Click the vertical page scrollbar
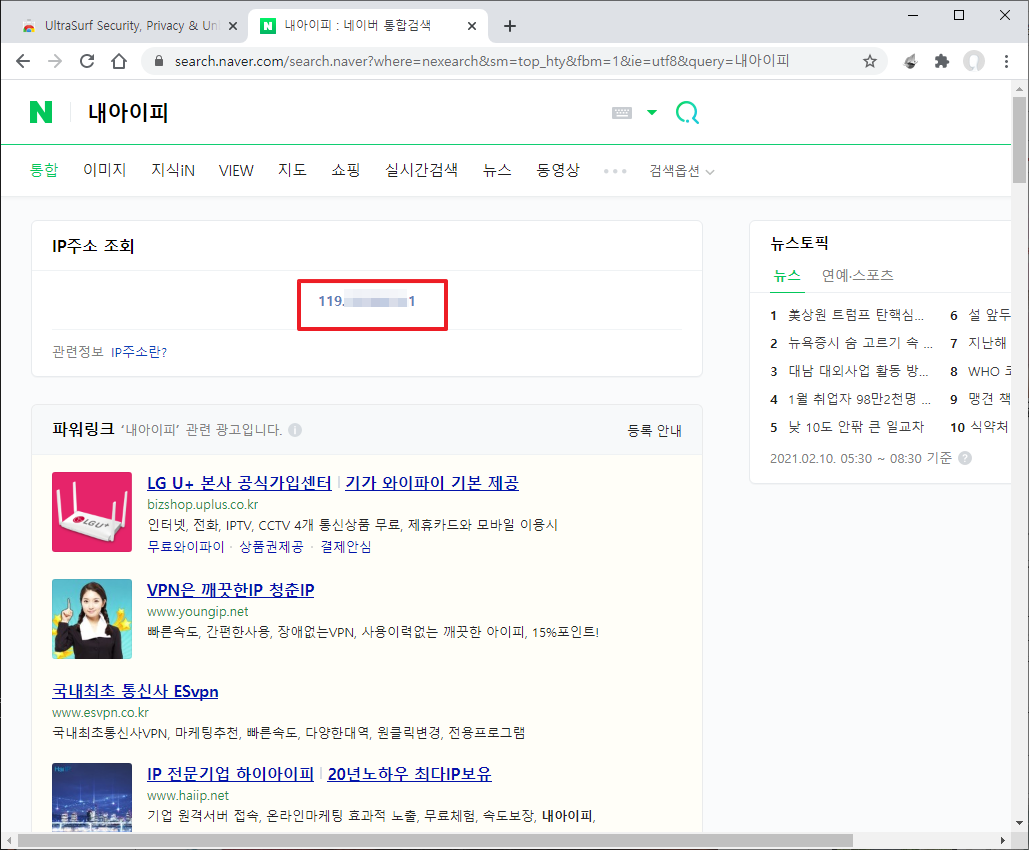The image size is (1029, 850). [x=1019, y=138]
